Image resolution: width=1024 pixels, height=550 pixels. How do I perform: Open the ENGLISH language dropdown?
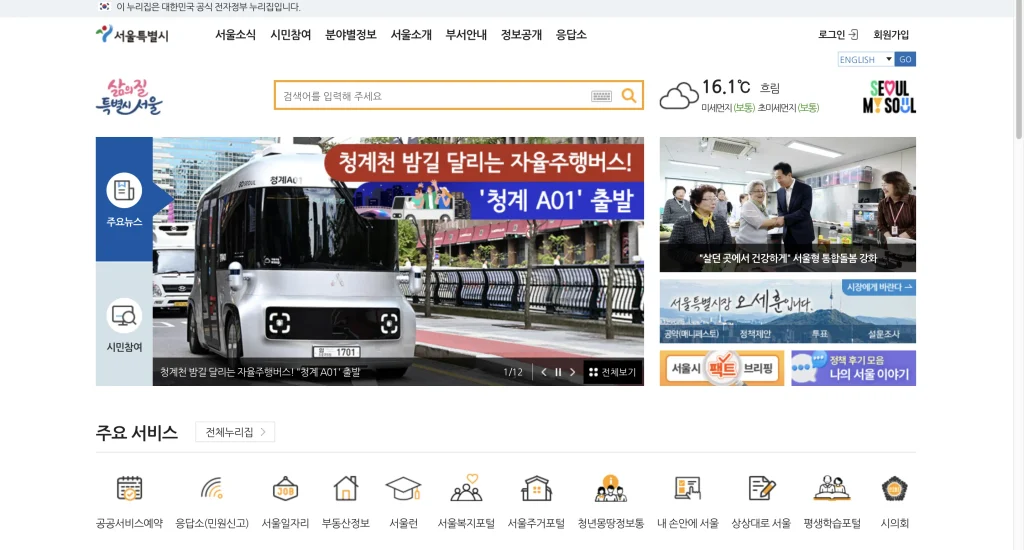coord(866,59)
